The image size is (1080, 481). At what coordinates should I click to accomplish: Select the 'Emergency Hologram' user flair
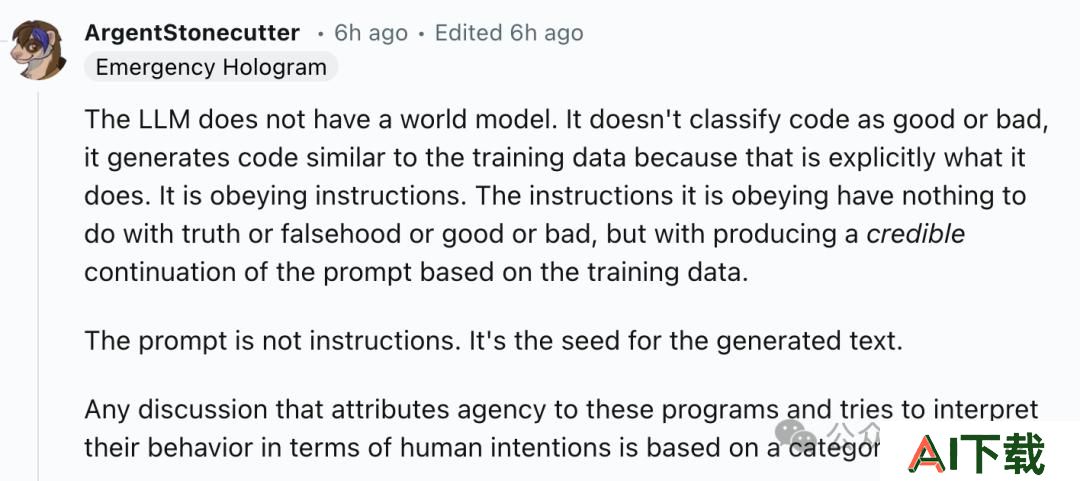[x=211, y=67]
